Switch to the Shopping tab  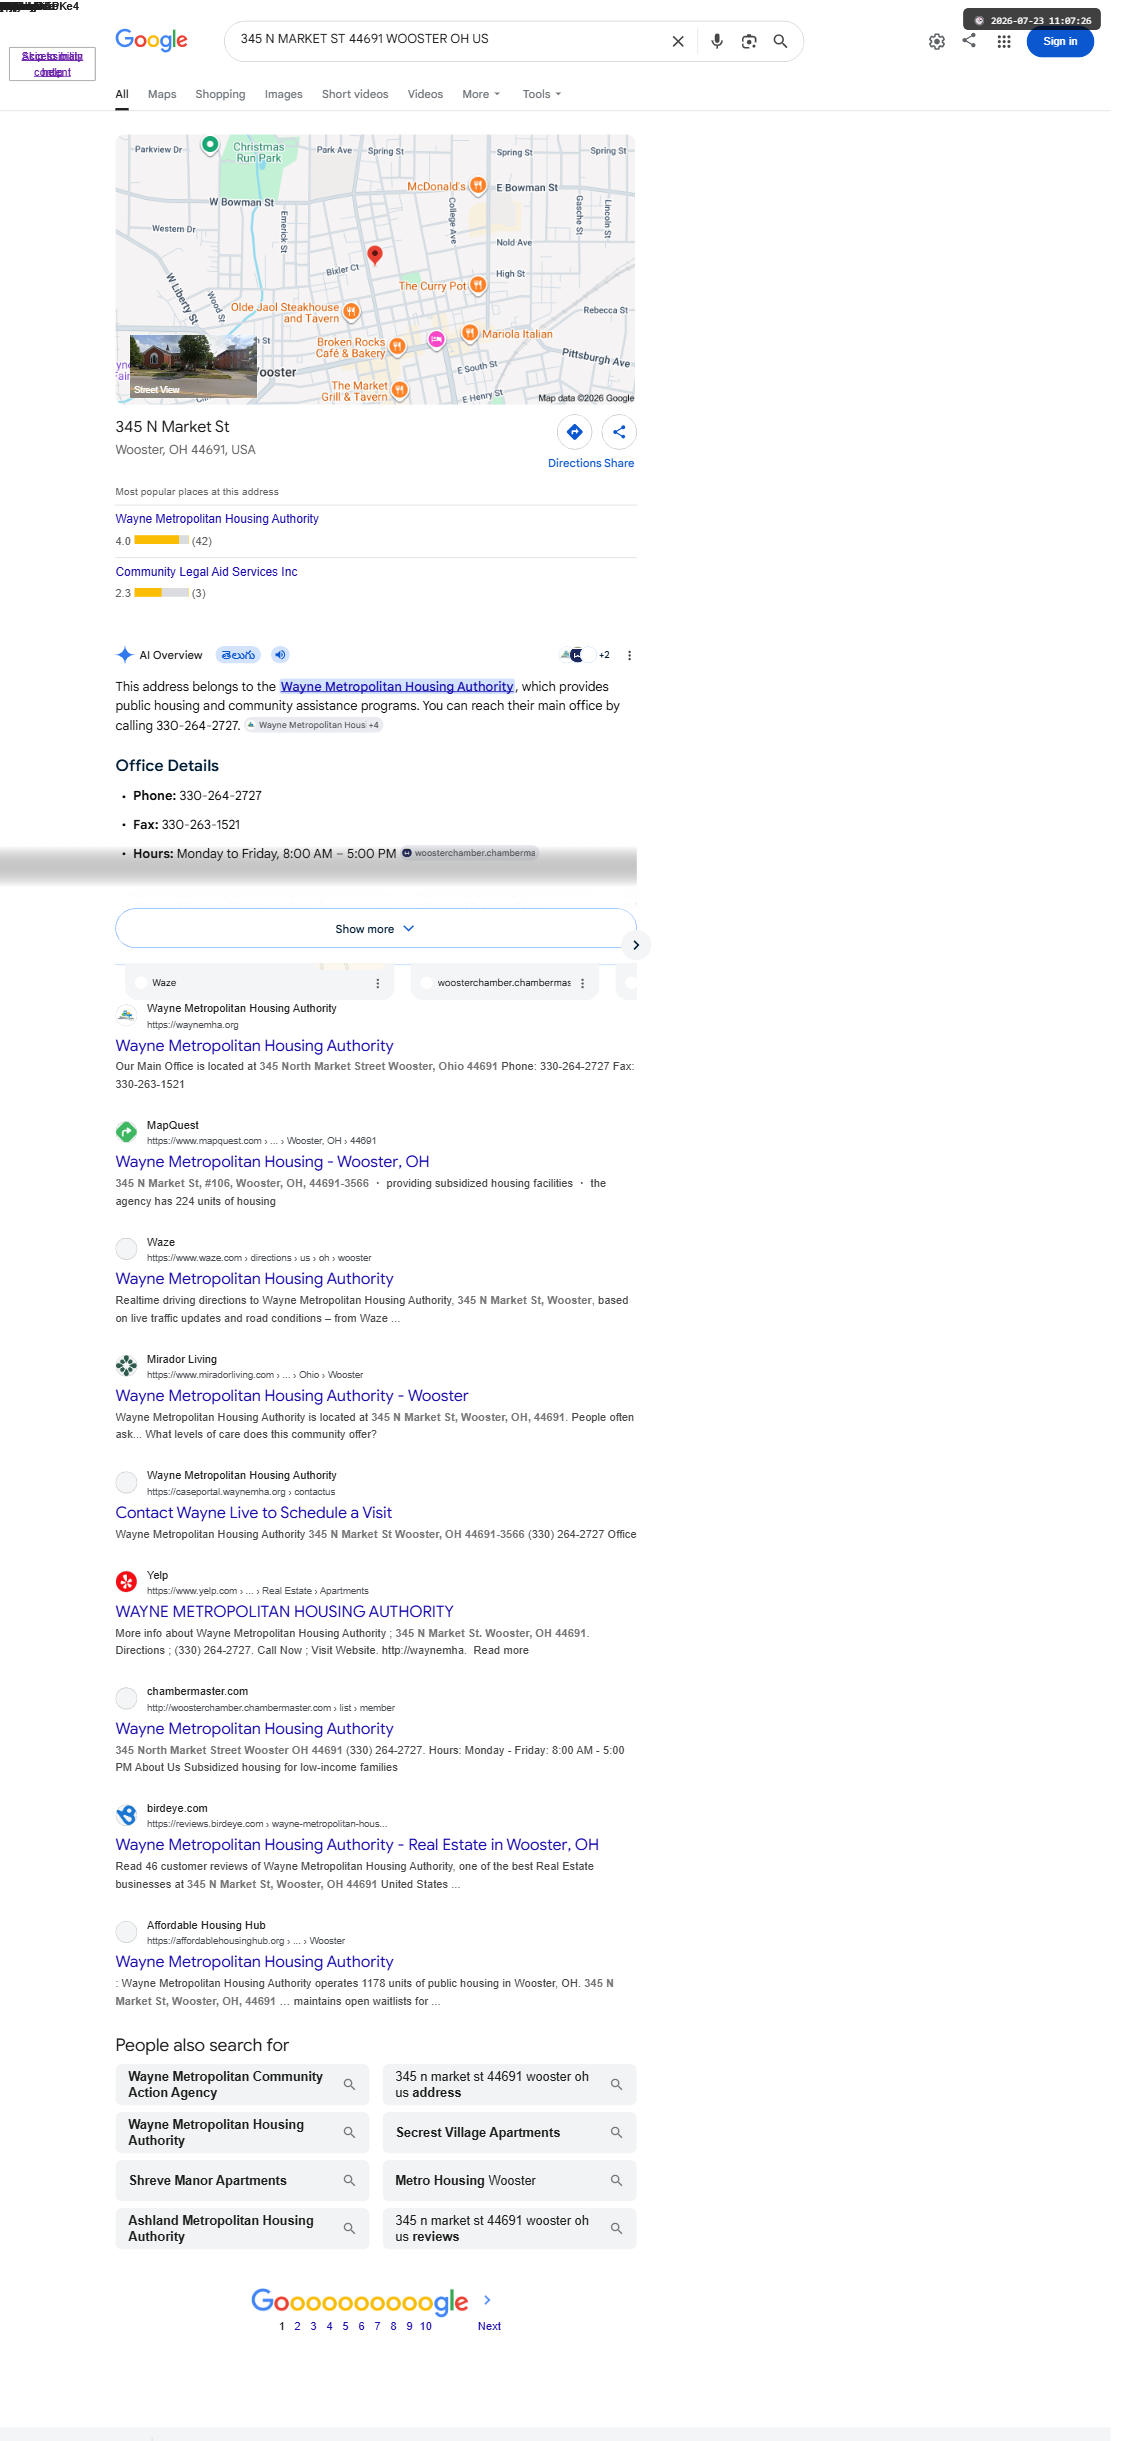(x=220, y=94)
